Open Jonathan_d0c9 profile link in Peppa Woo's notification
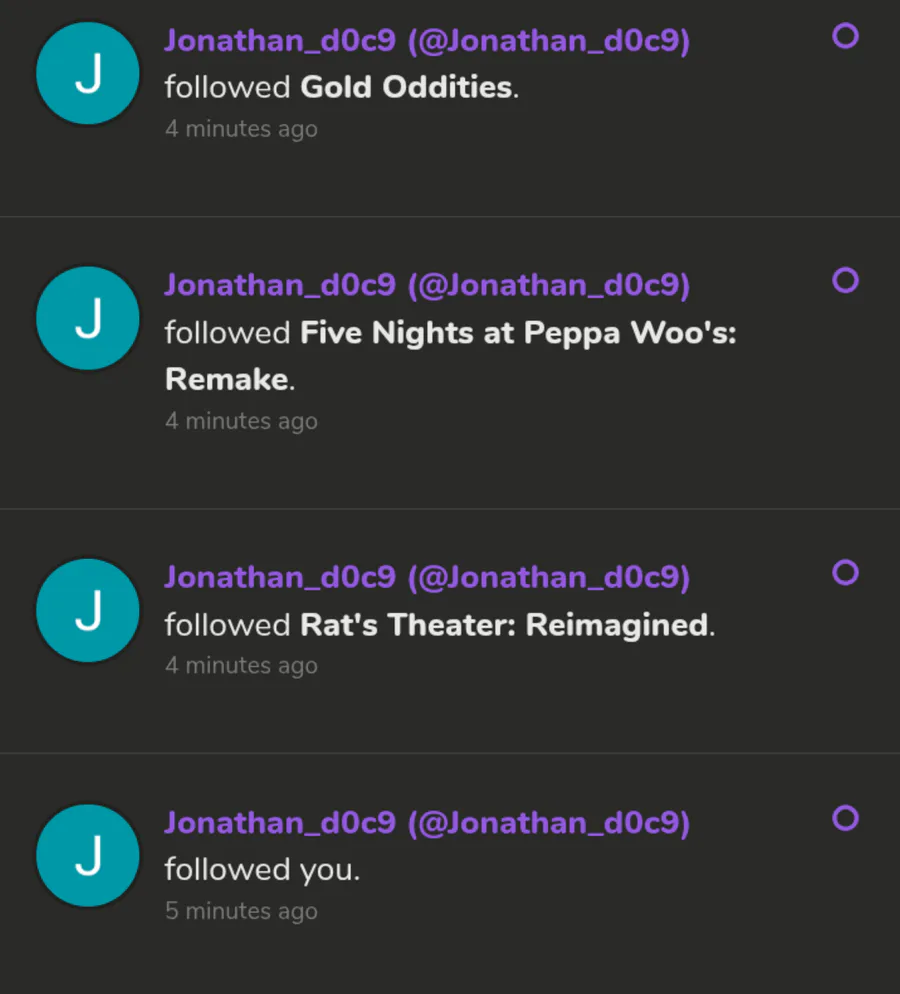This screenshot has width=900, height=994. click(427, 285)
